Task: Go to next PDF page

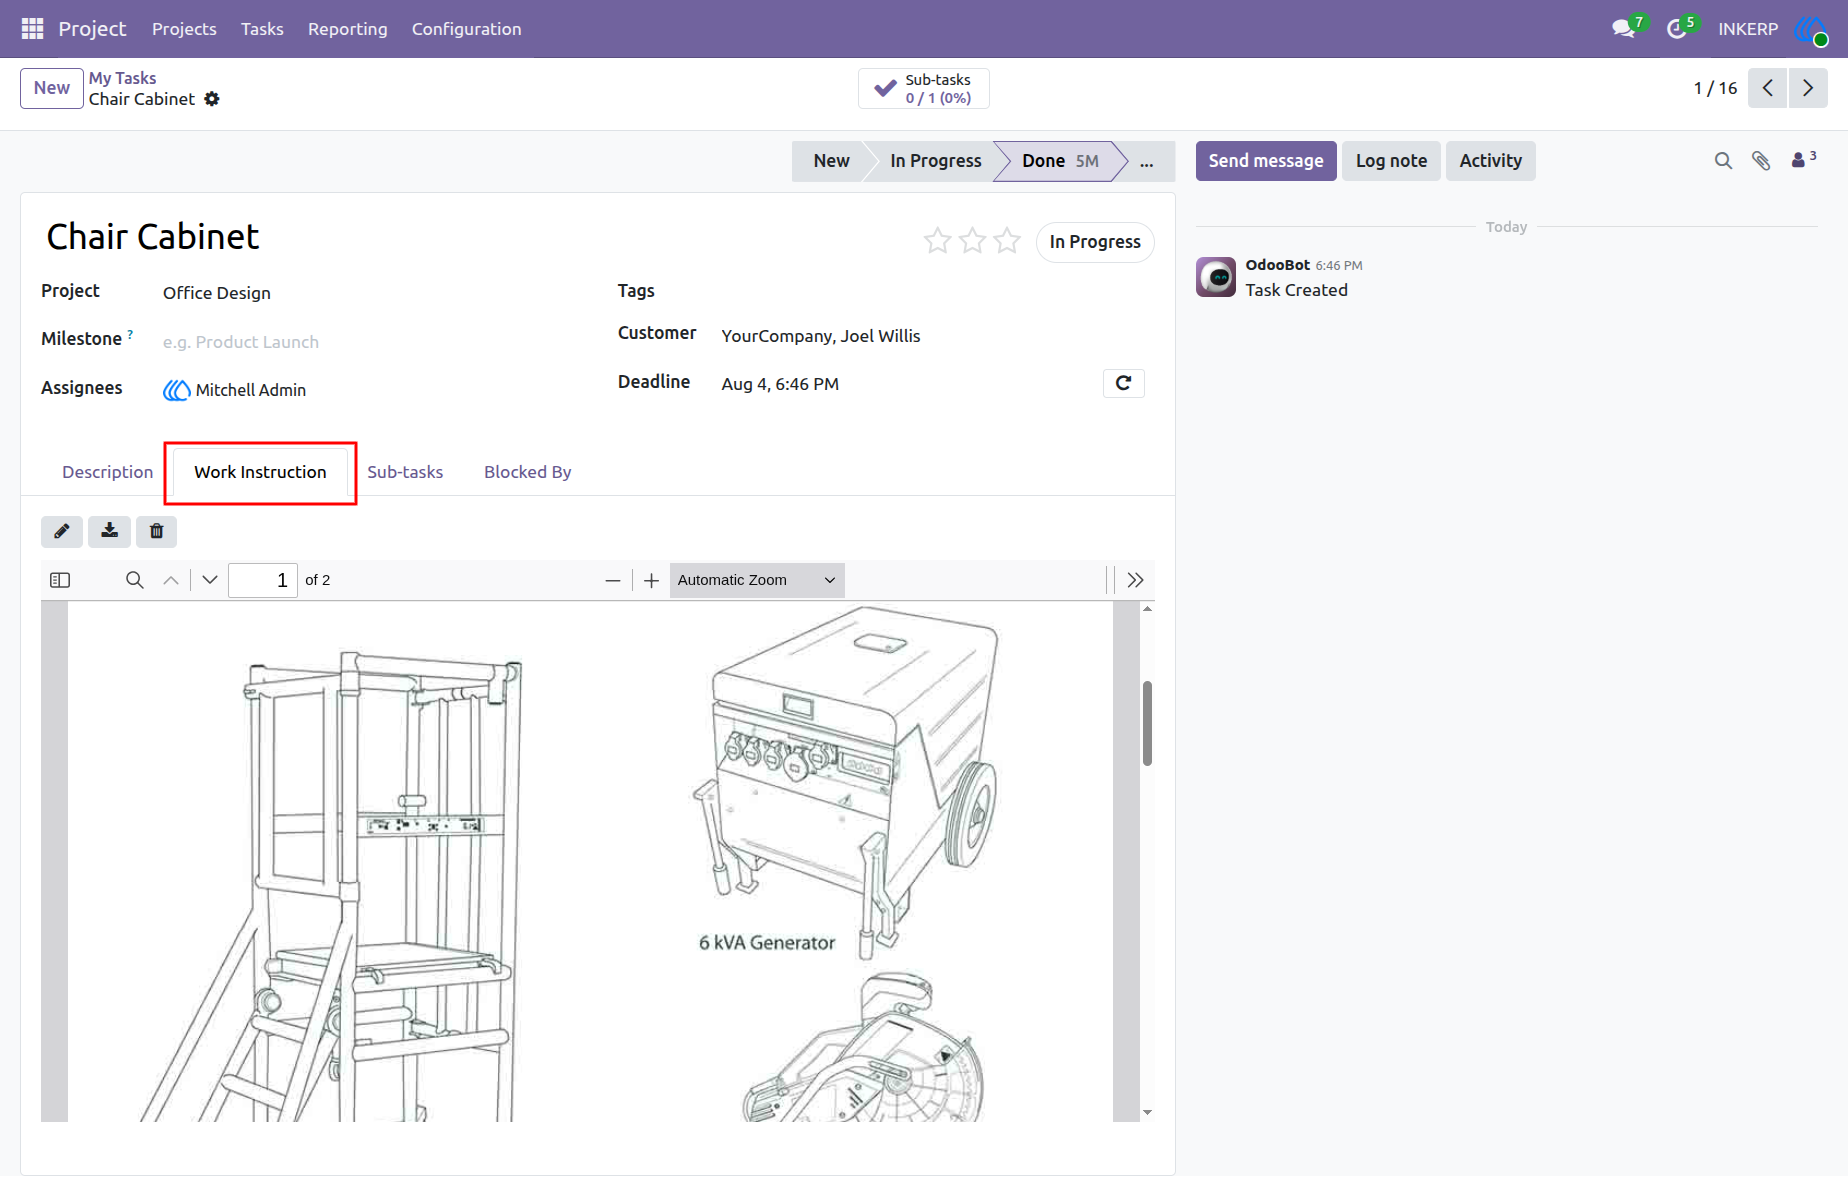Action: (210, 580)
